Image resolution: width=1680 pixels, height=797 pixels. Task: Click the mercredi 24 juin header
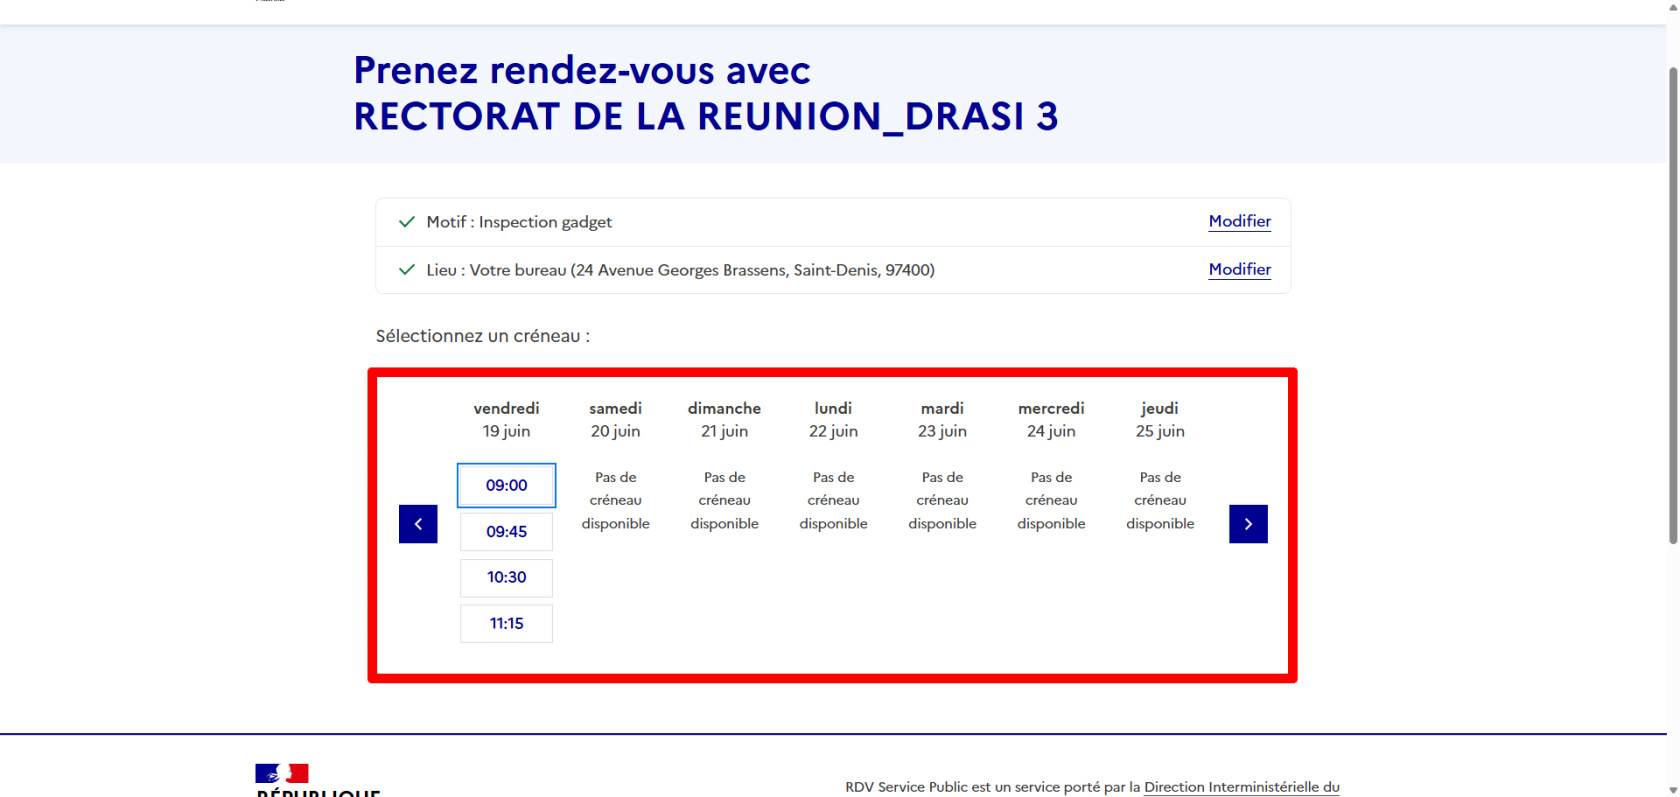pyautogui.click(x=1051, y=420)
